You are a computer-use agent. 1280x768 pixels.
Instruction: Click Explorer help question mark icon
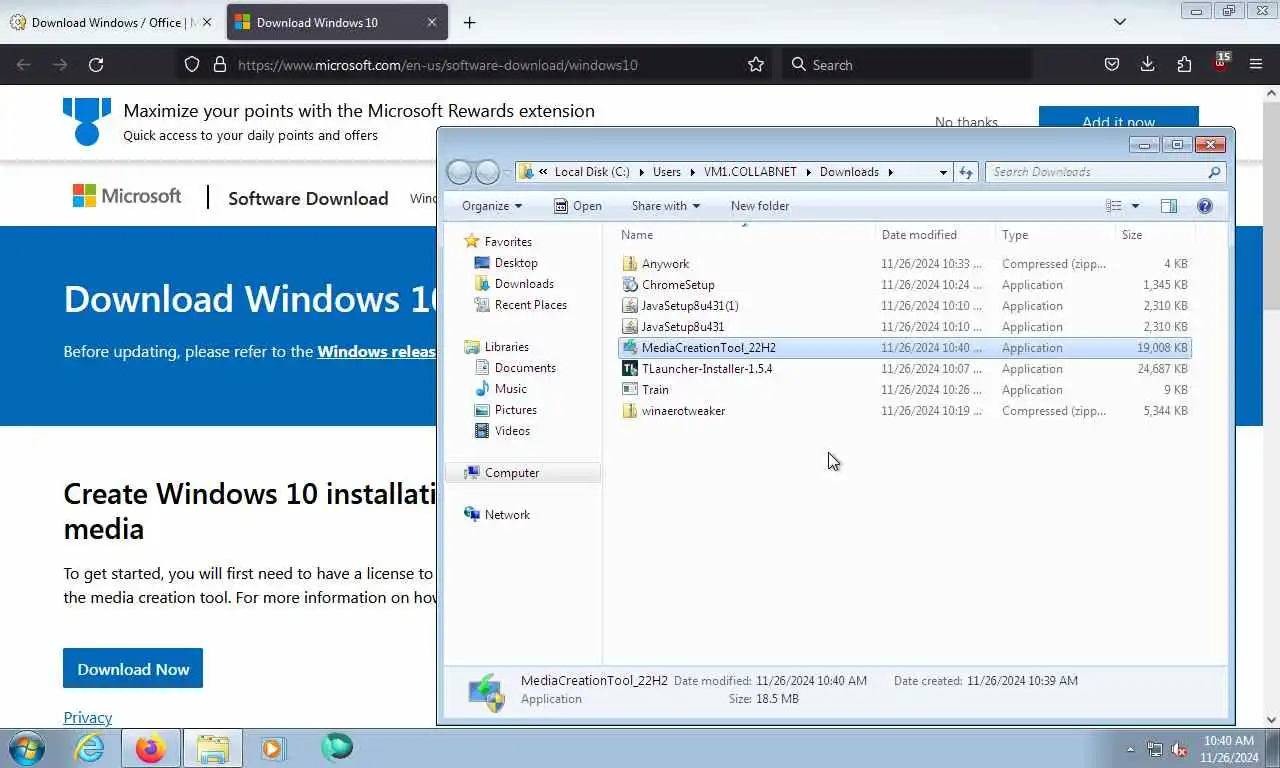(x=1205, y=206)
